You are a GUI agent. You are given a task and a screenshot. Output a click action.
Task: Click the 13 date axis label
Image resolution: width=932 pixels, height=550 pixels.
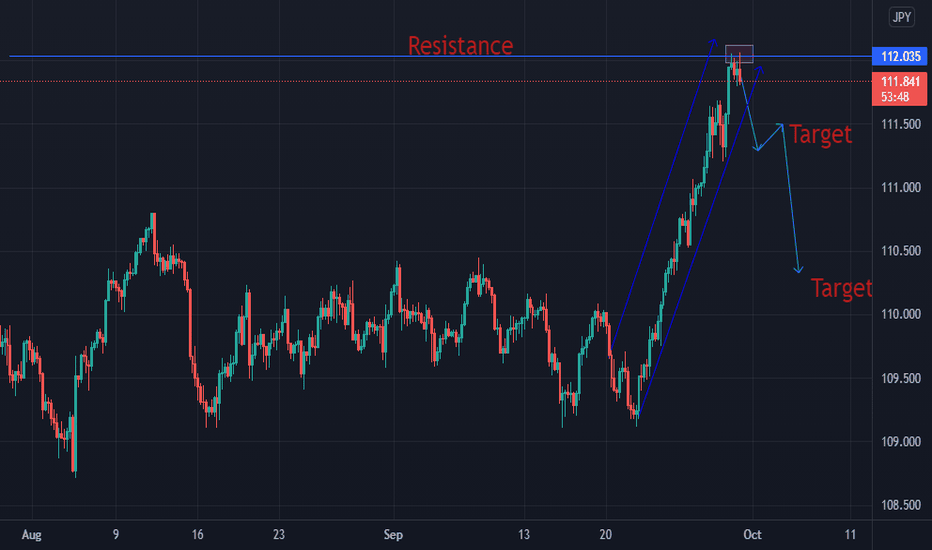click(524, 535)
